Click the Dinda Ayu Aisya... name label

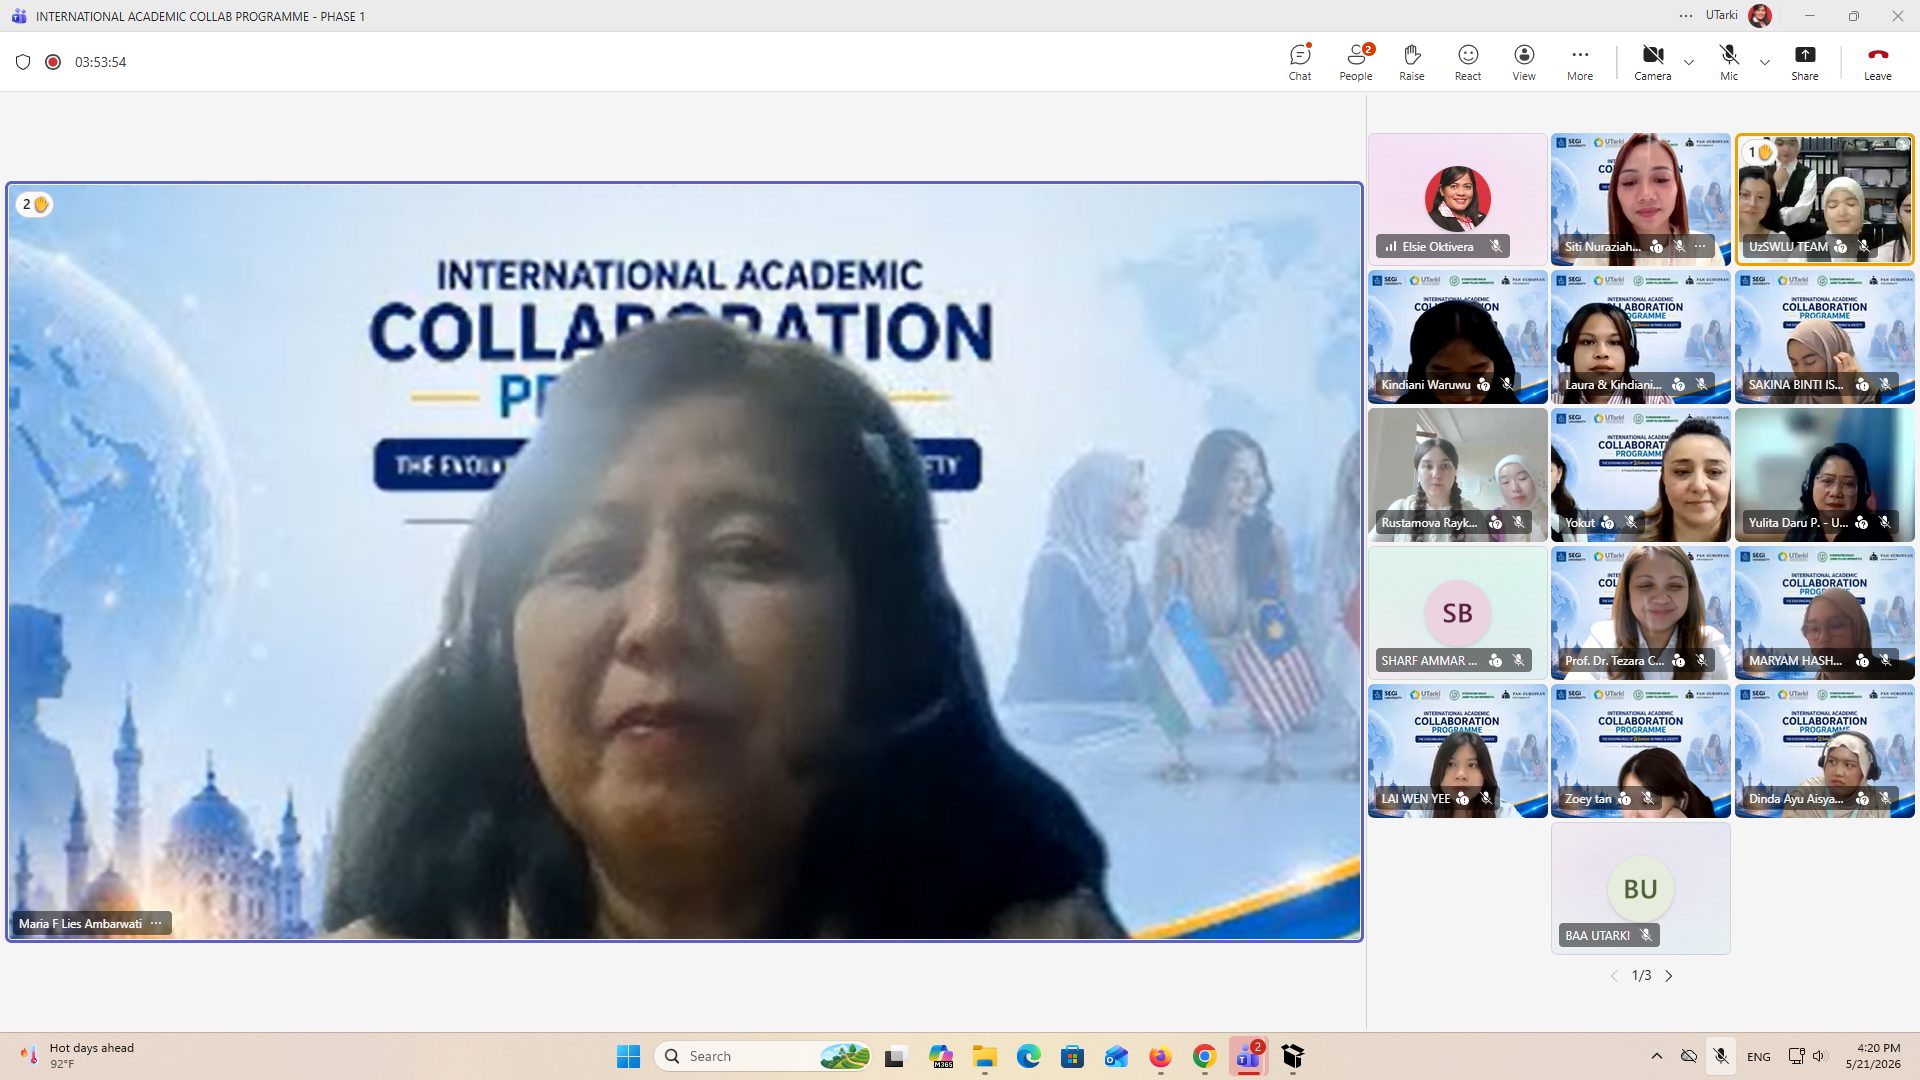pos(1796,798)
